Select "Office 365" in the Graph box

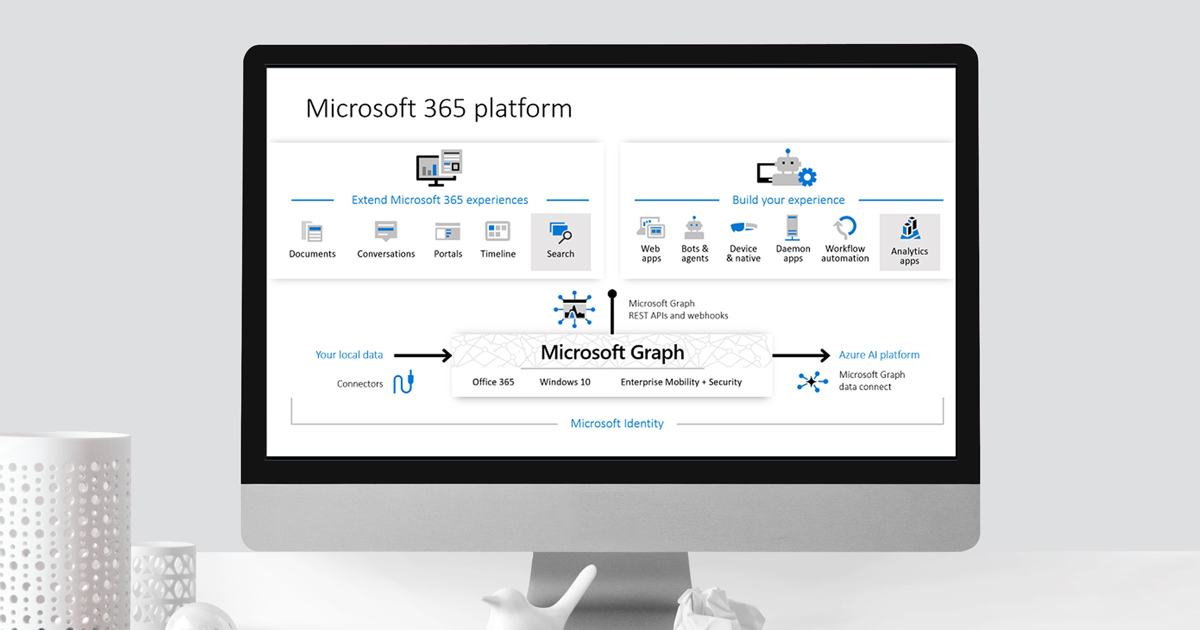pos(493,382)
